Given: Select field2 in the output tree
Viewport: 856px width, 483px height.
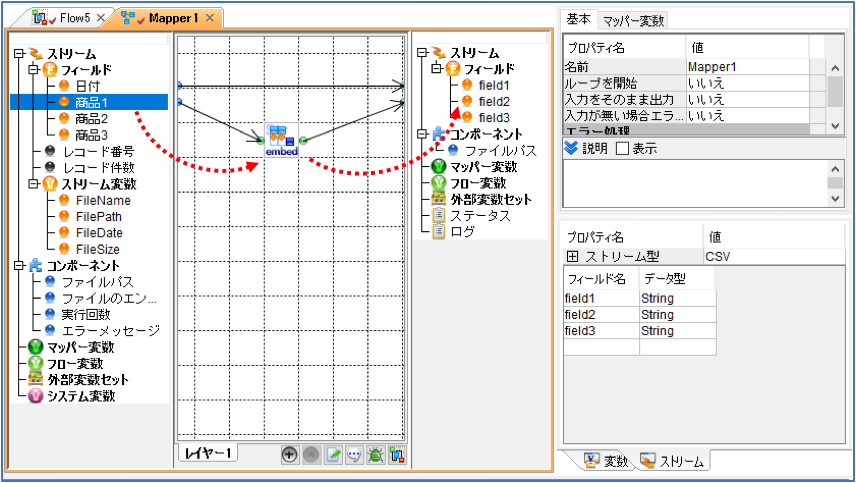Looking at the screenshot, I should tap(494, 102).
